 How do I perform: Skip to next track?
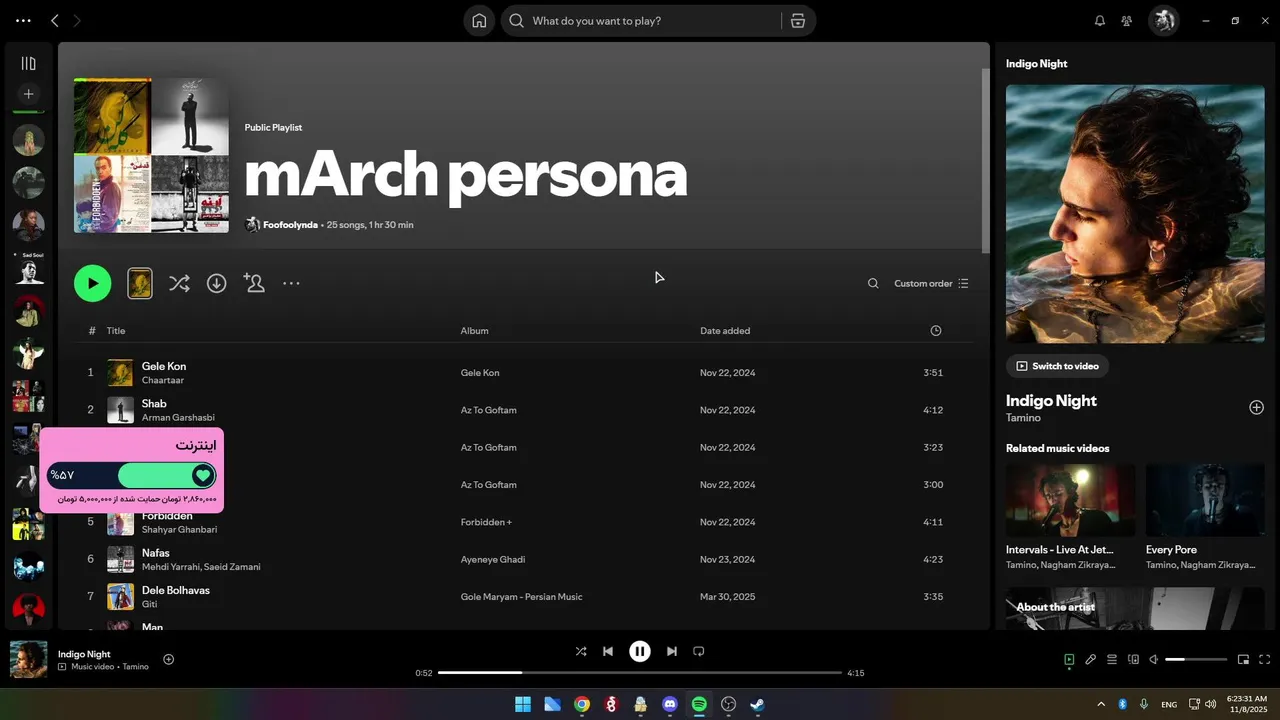pos(672,651)
